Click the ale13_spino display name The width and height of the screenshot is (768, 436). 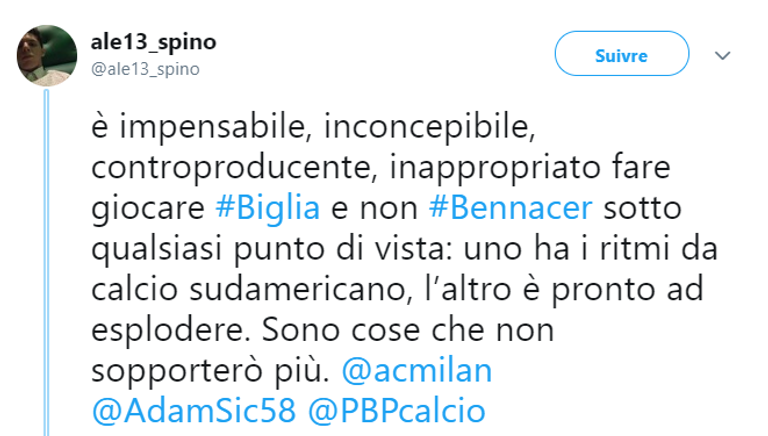[154, 43]
